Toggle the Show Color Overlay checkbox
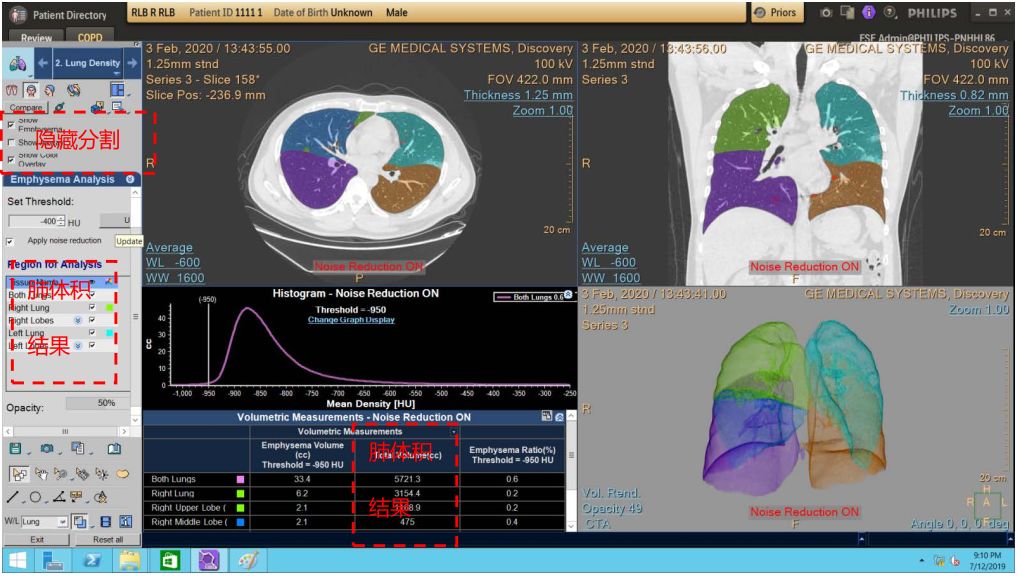The image size is (1018, 576). click(x=11, y=159)
